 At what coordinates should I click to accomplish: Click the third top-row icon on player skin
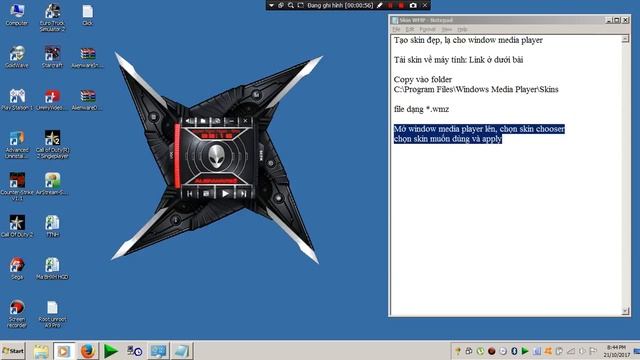(217, 121)
